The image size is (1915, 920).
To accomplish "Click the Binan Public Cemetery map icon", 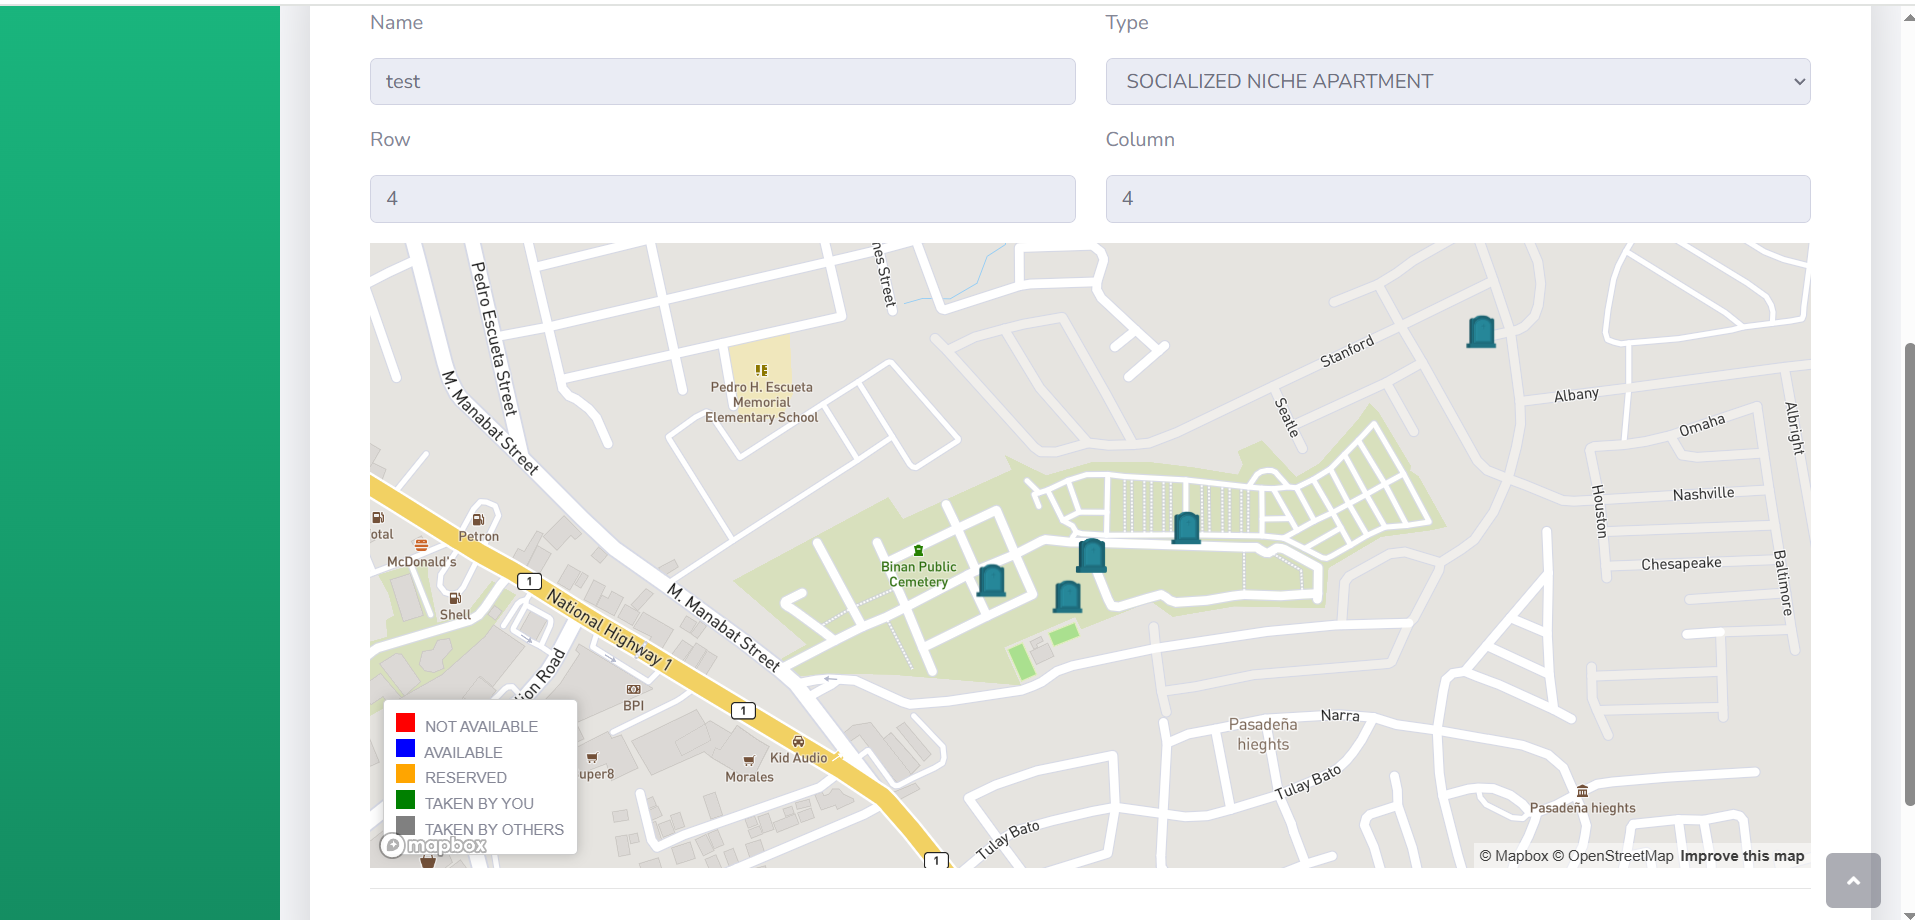I will (x=918, y=551).
